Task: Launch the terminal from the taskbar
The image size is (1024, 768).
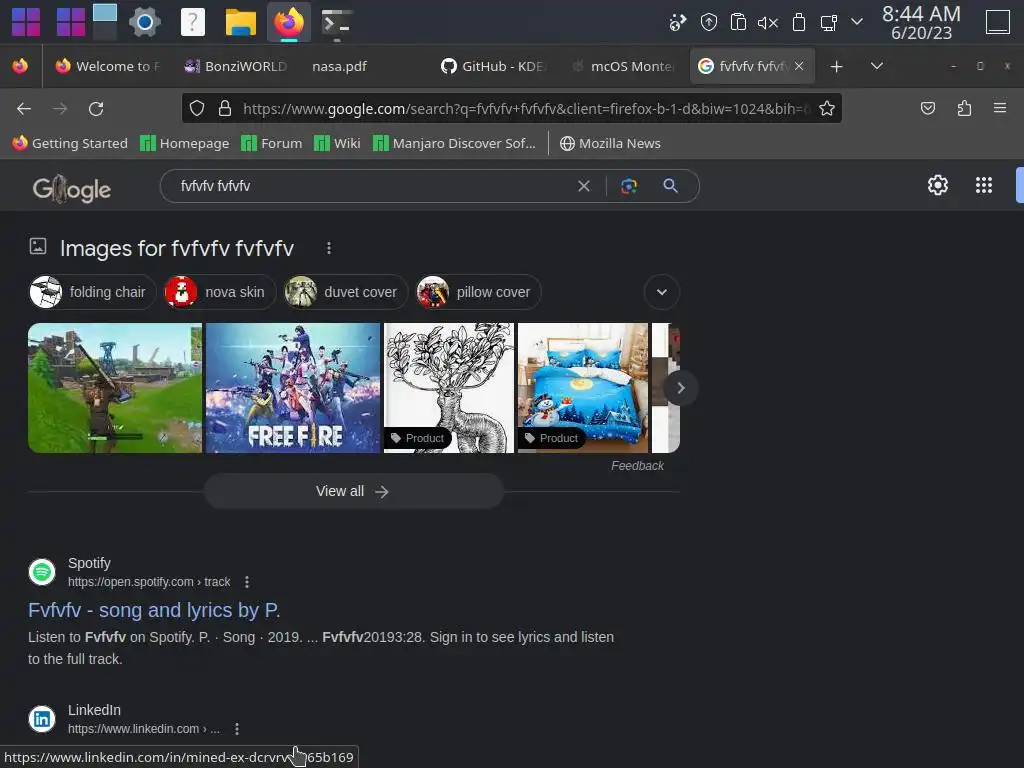Action: coord(337,22)
